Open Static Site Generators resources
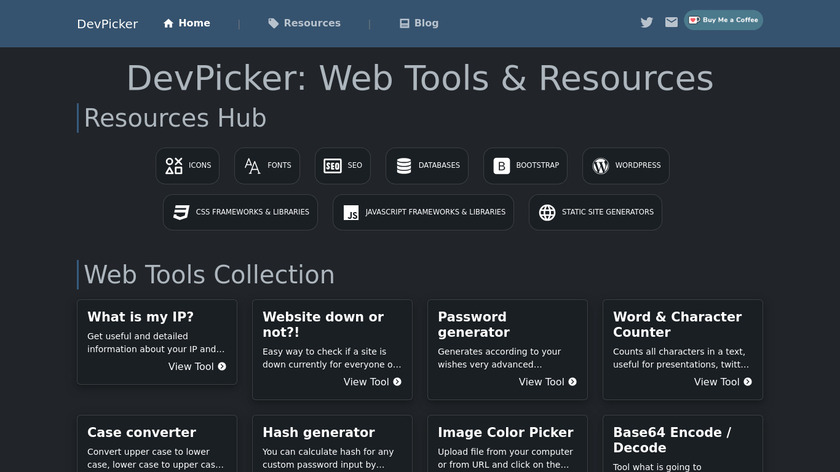840x472 pixels. [x=595, y=212]
